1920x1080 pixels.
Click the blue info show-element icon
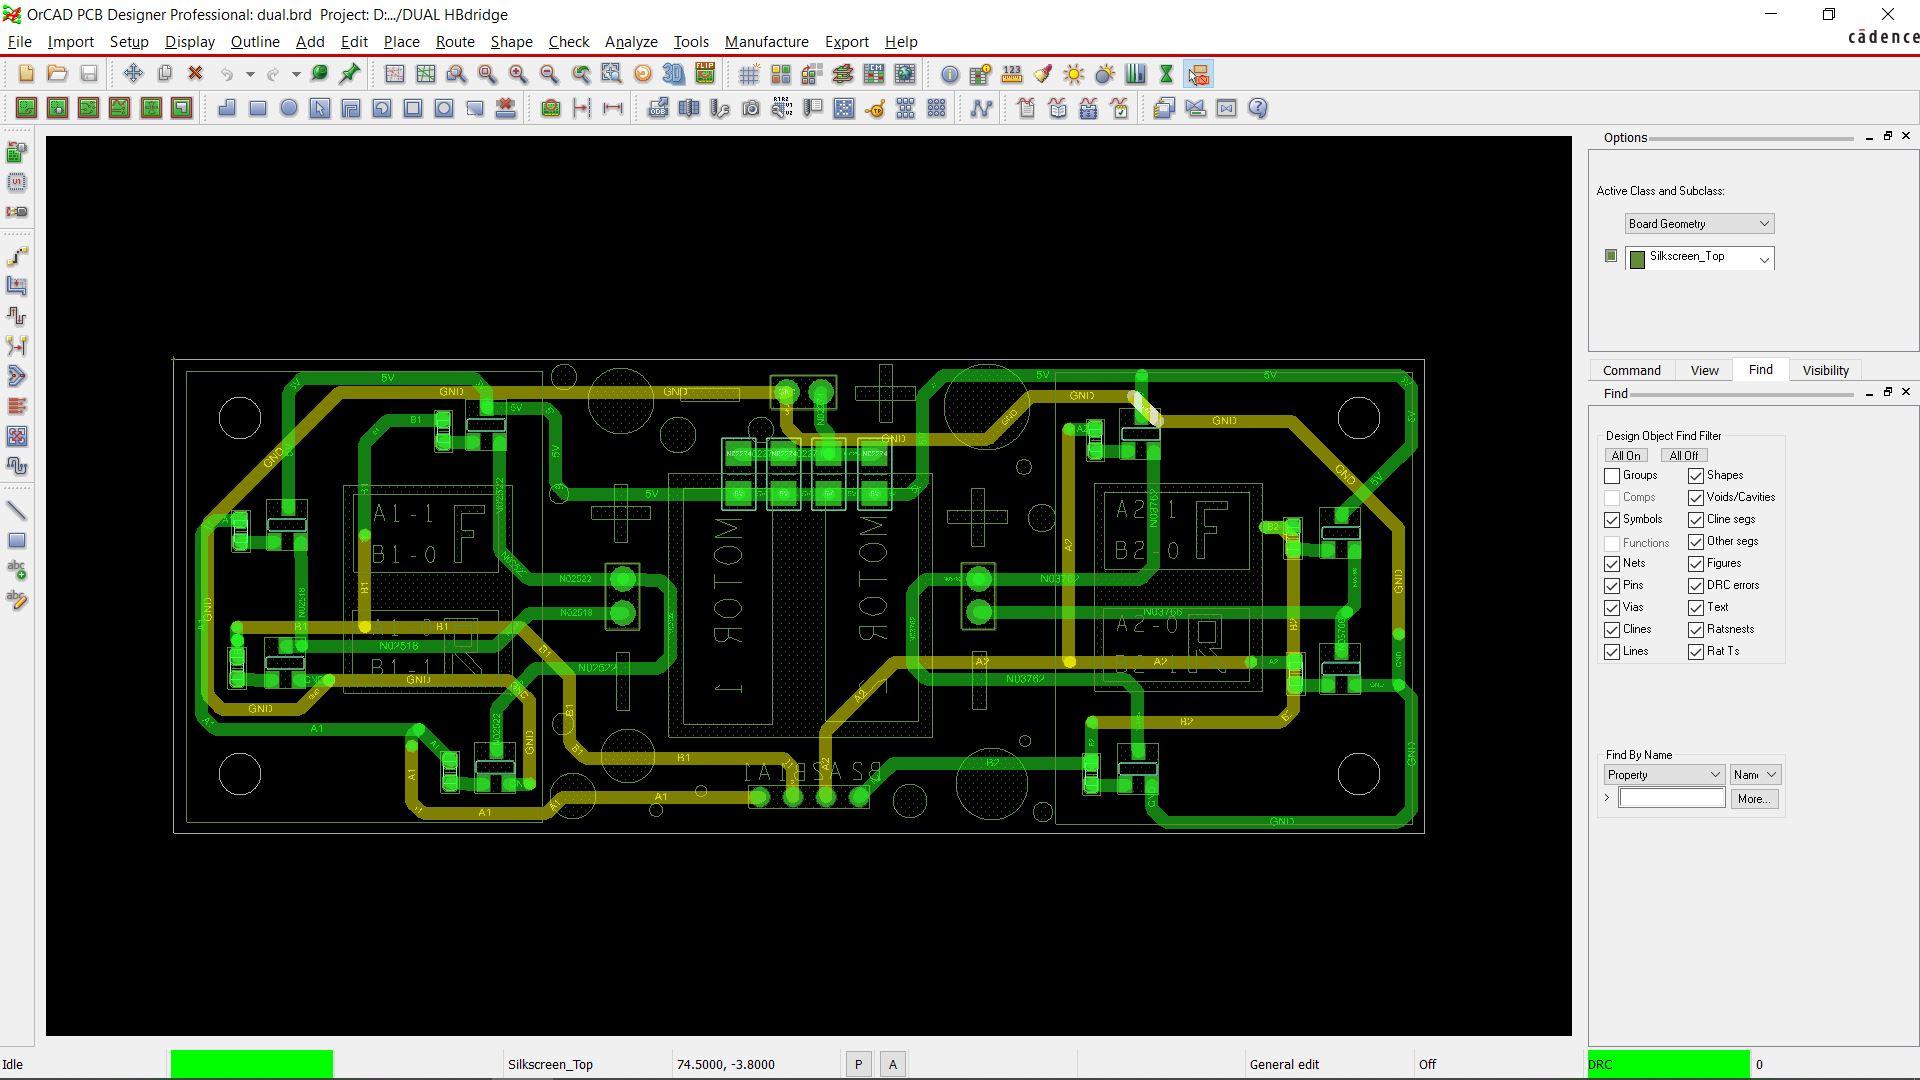[x=950, y=74]
